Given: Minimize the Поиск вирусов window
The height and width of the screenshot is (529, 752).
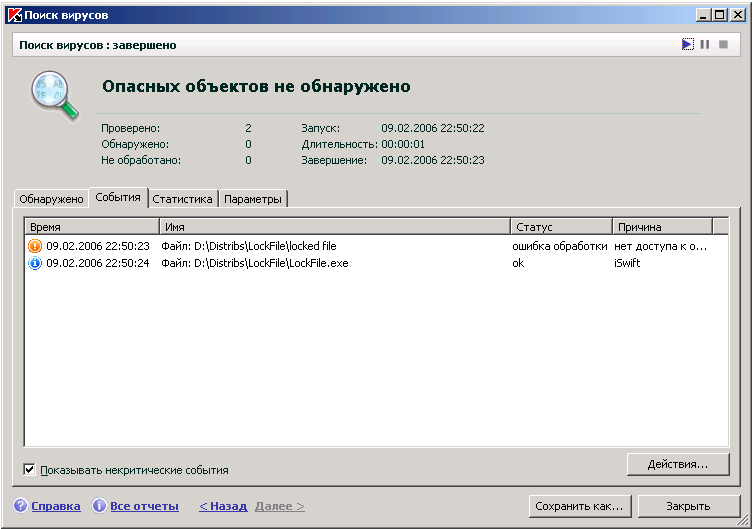Looking at the screenshot, I should click(x=703, y=15).
